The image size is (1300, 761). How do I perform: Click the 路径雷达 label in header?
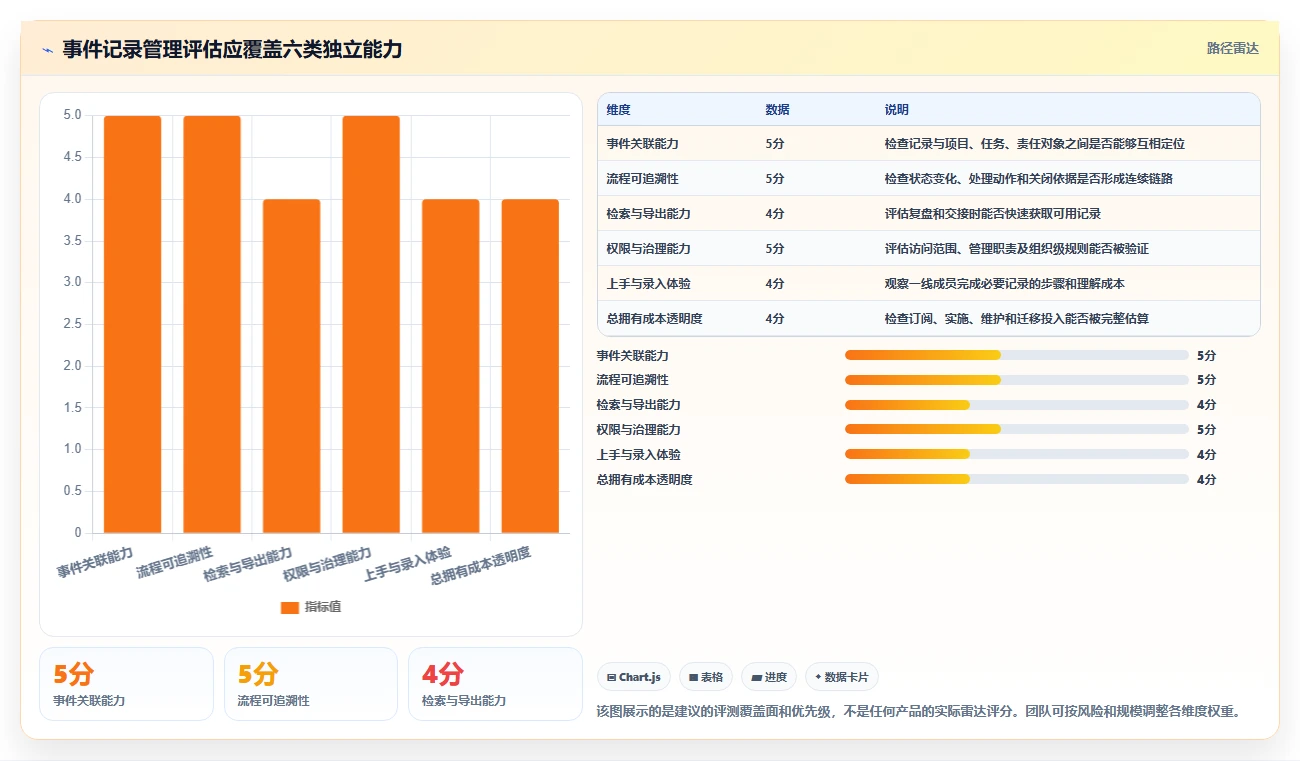[1232, 48]
